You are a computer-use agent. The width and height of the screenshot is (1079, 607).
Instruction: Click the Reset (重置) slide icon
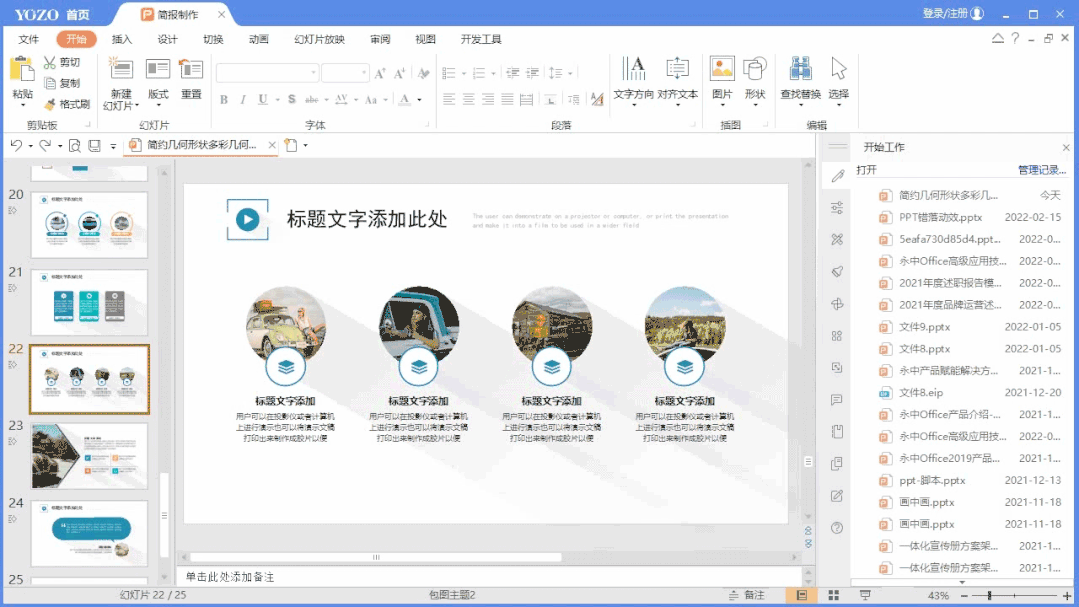pyautogui.click(x=191, y=69)
